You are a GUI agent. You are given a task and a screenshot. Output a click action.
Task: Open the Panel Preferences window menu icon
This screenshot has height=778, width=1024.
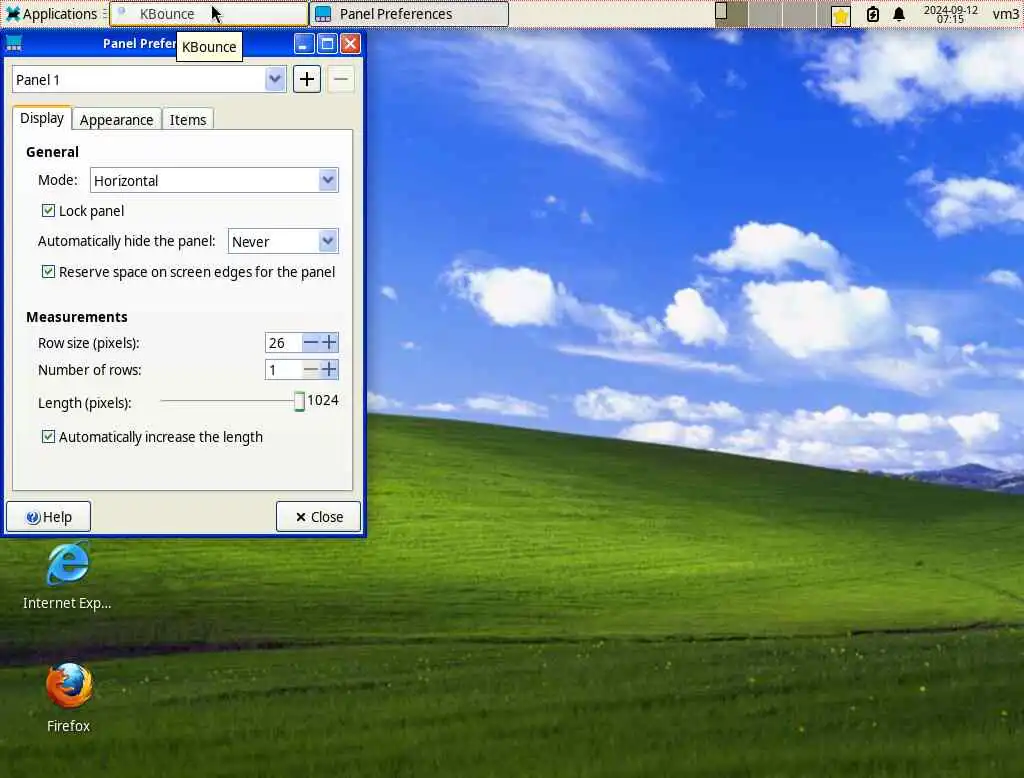[14, 44]
